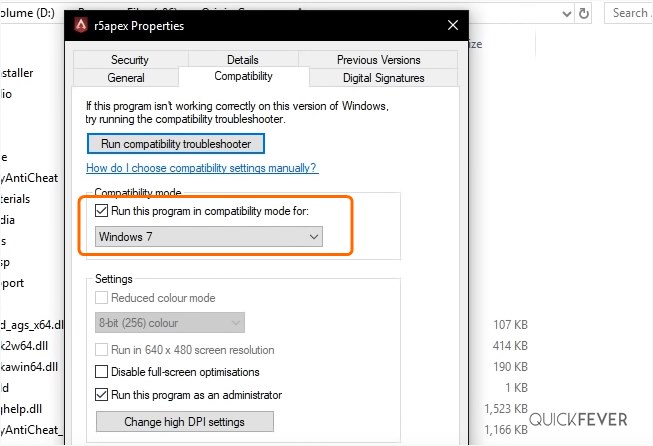Enable Disable full-screen optimisations checkbox
The height and width of the screenshot is (446, 653).
tap(102, 371)
